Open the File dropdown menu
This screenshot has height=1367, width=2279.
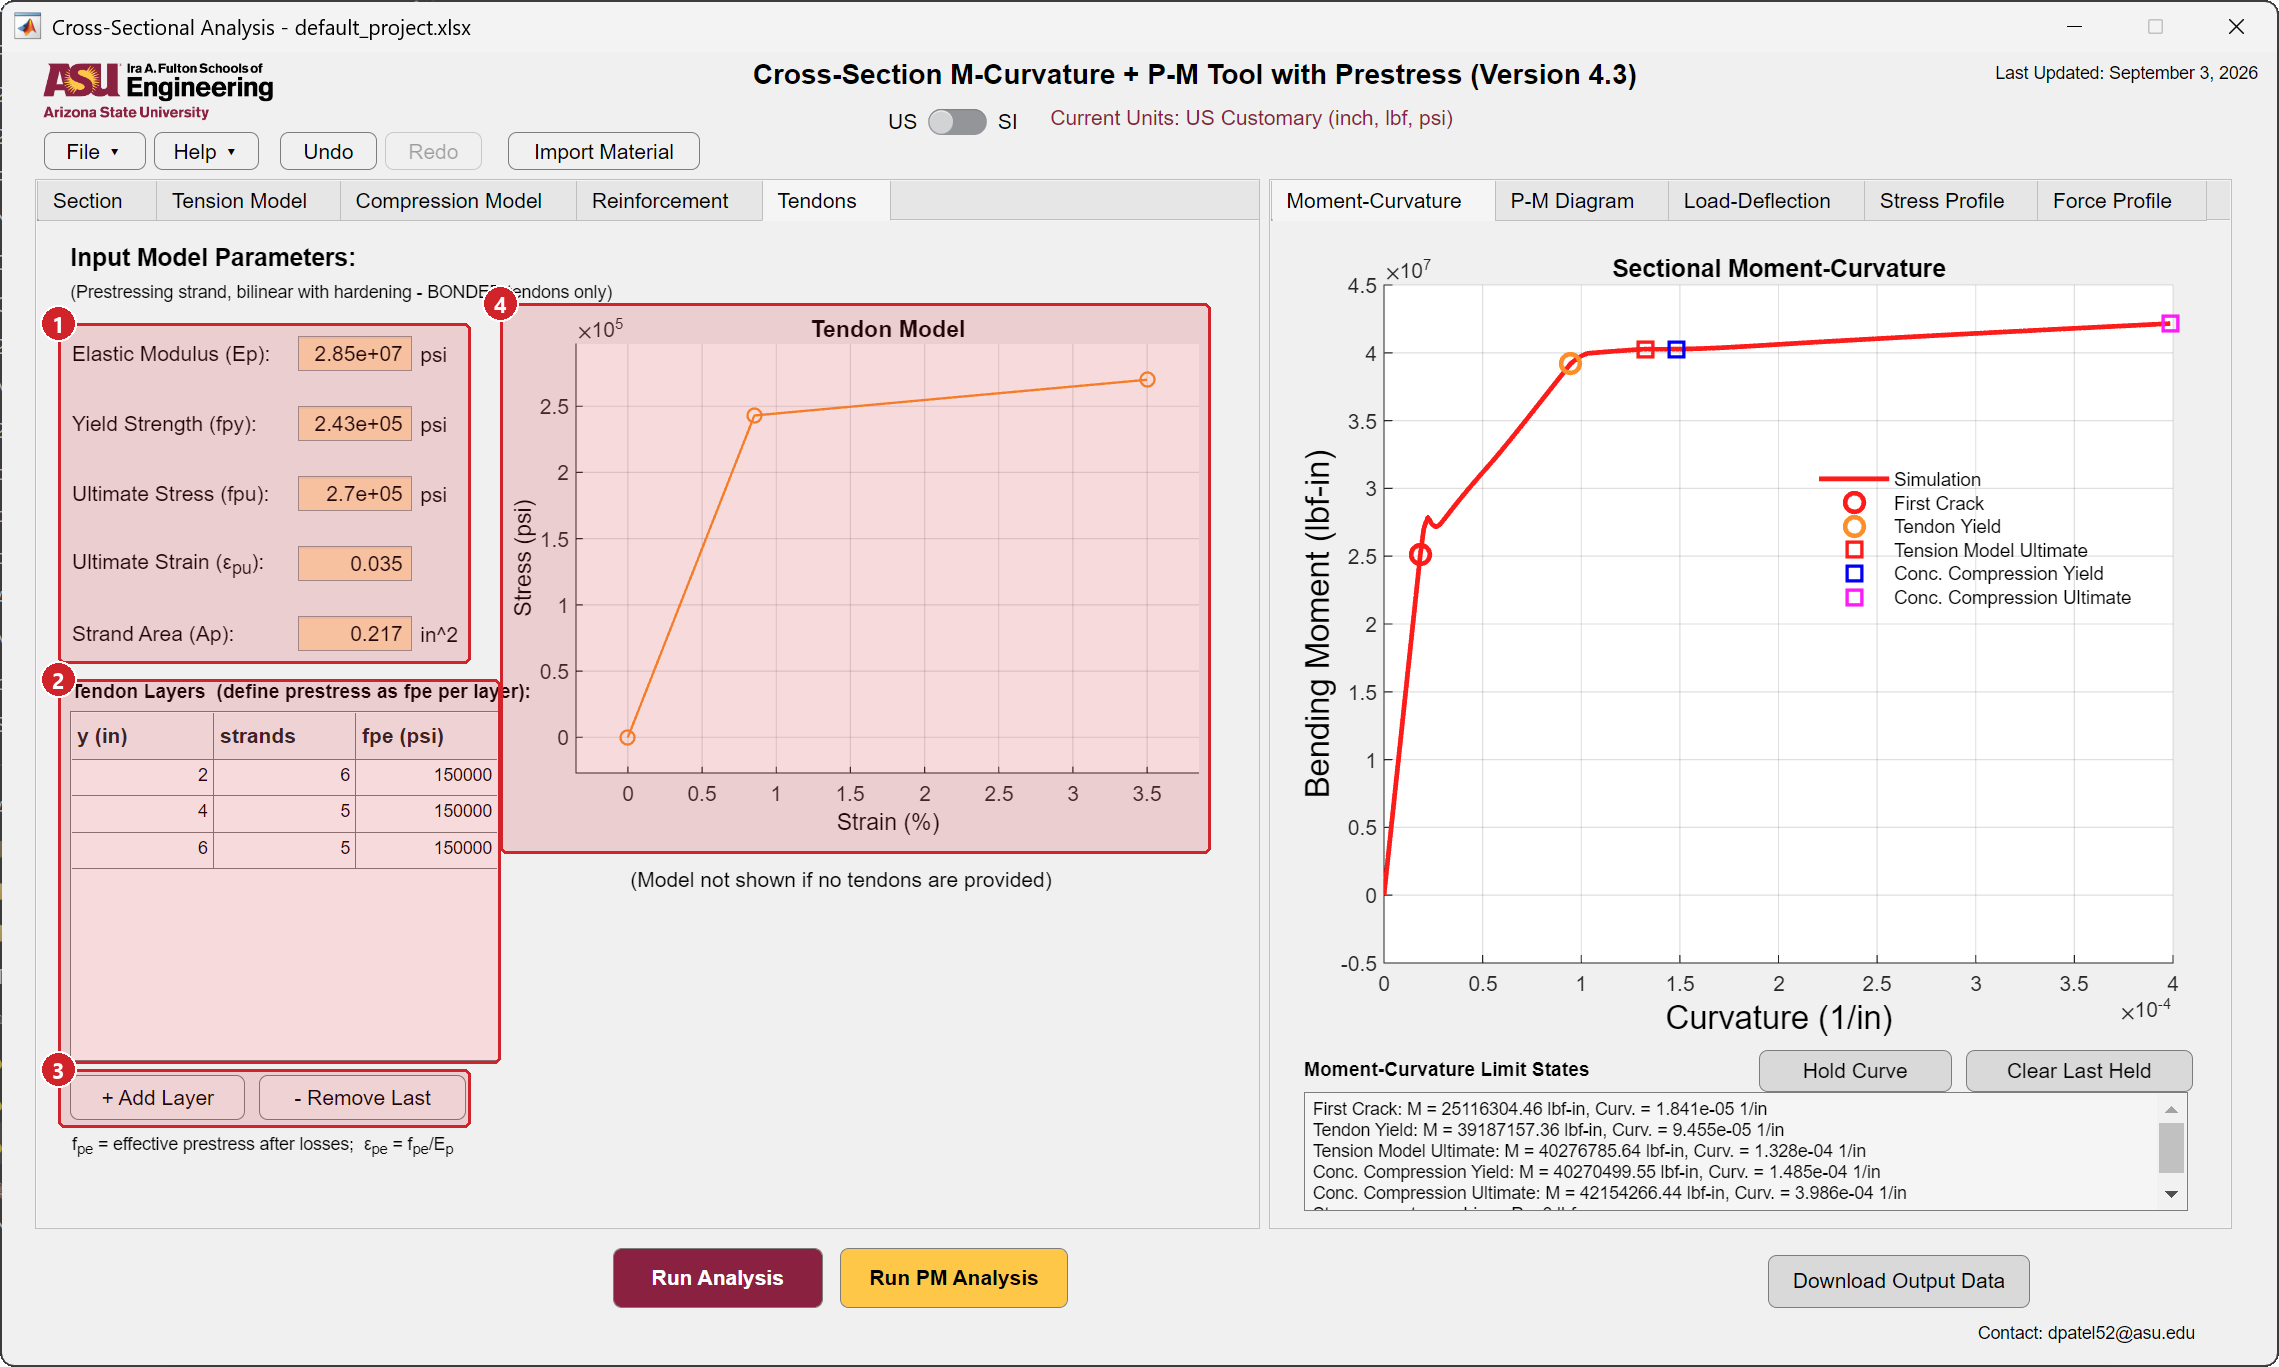click(x=94, y=151)
